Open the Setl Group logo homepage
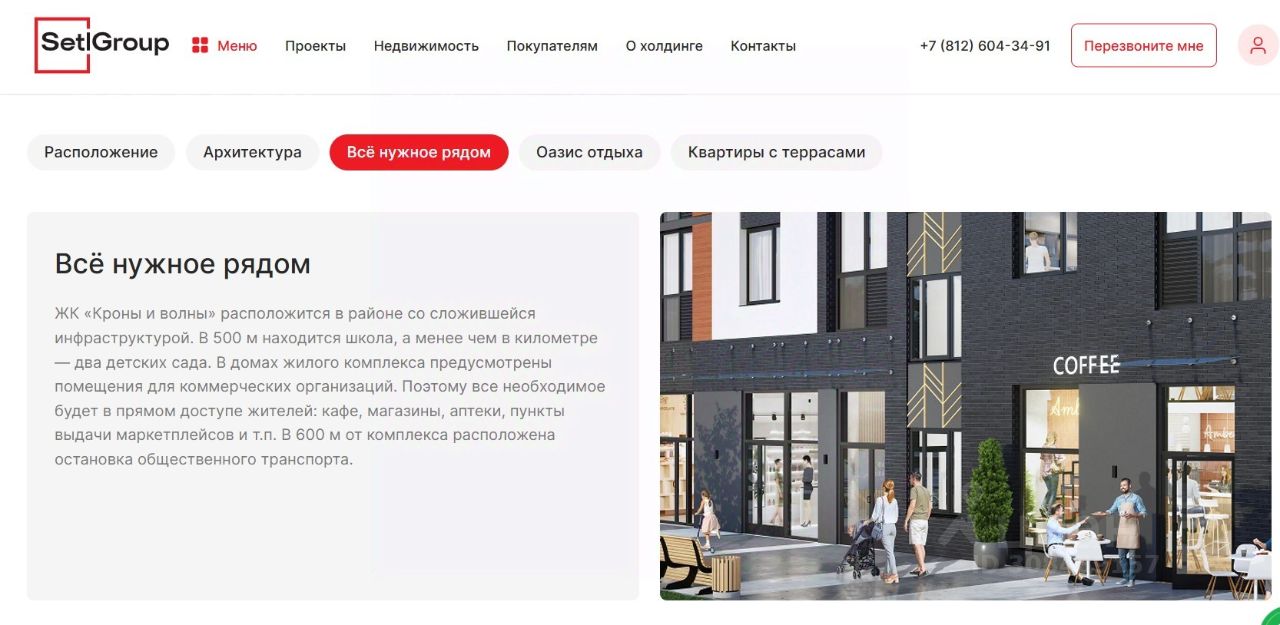Screen dimensions: 1280x625 click(102, 45)
